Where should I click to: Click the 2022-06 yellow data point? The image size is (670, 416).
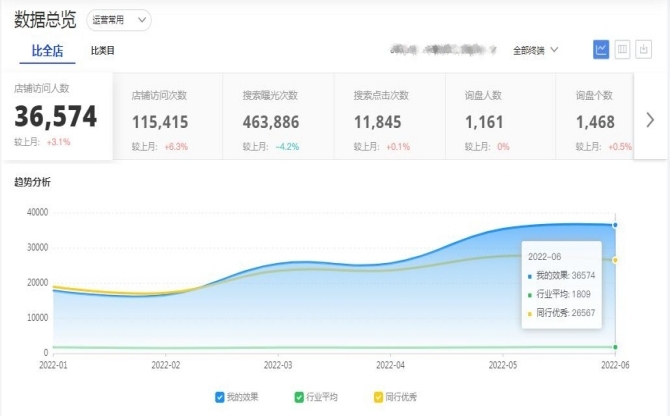615,260
